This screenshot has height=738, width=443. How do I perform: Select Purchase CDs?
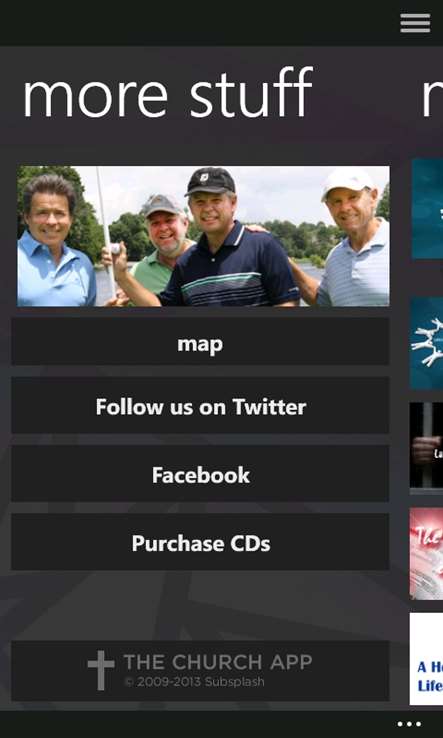coord(200,542)
